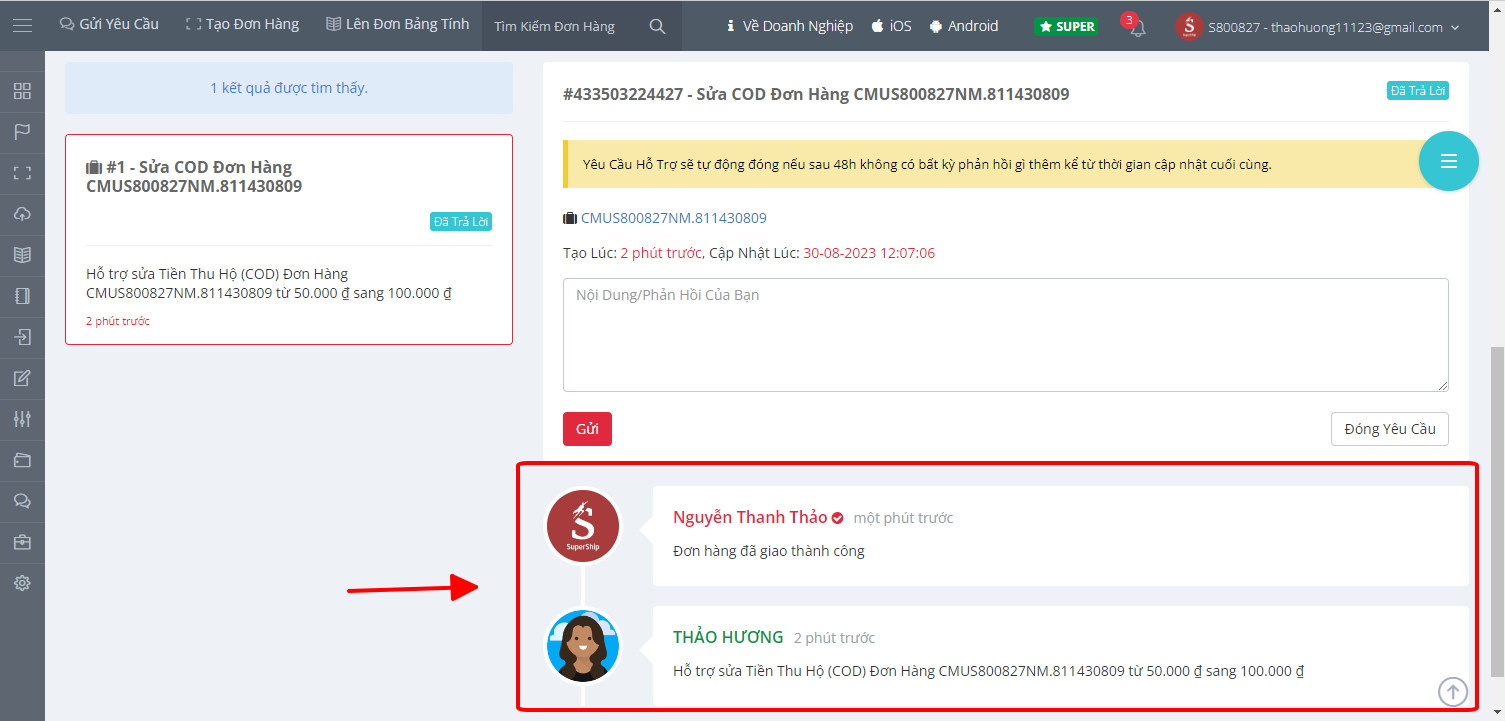
Task: Open the CMUS800827NM.811430809 order link
Action: (673, 218)
